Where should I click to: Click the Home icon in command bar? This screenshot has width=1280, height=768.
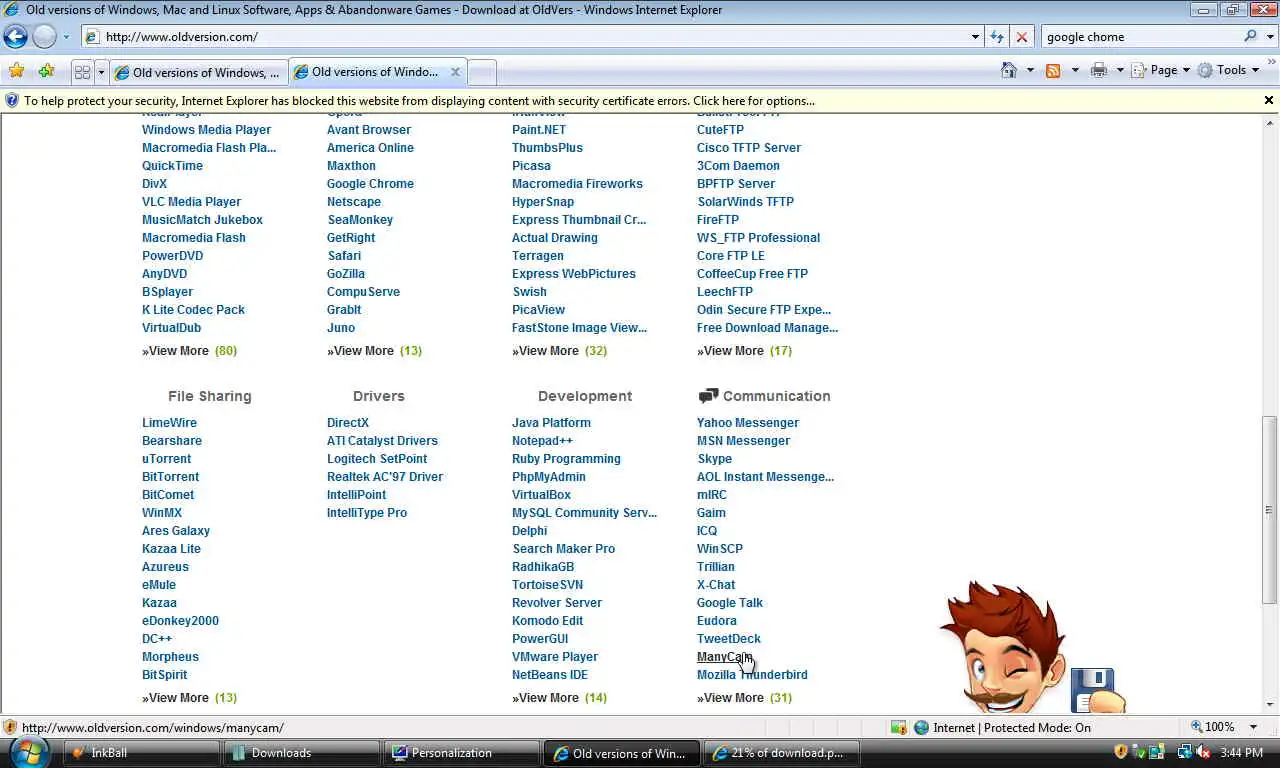coord(1010,70)
